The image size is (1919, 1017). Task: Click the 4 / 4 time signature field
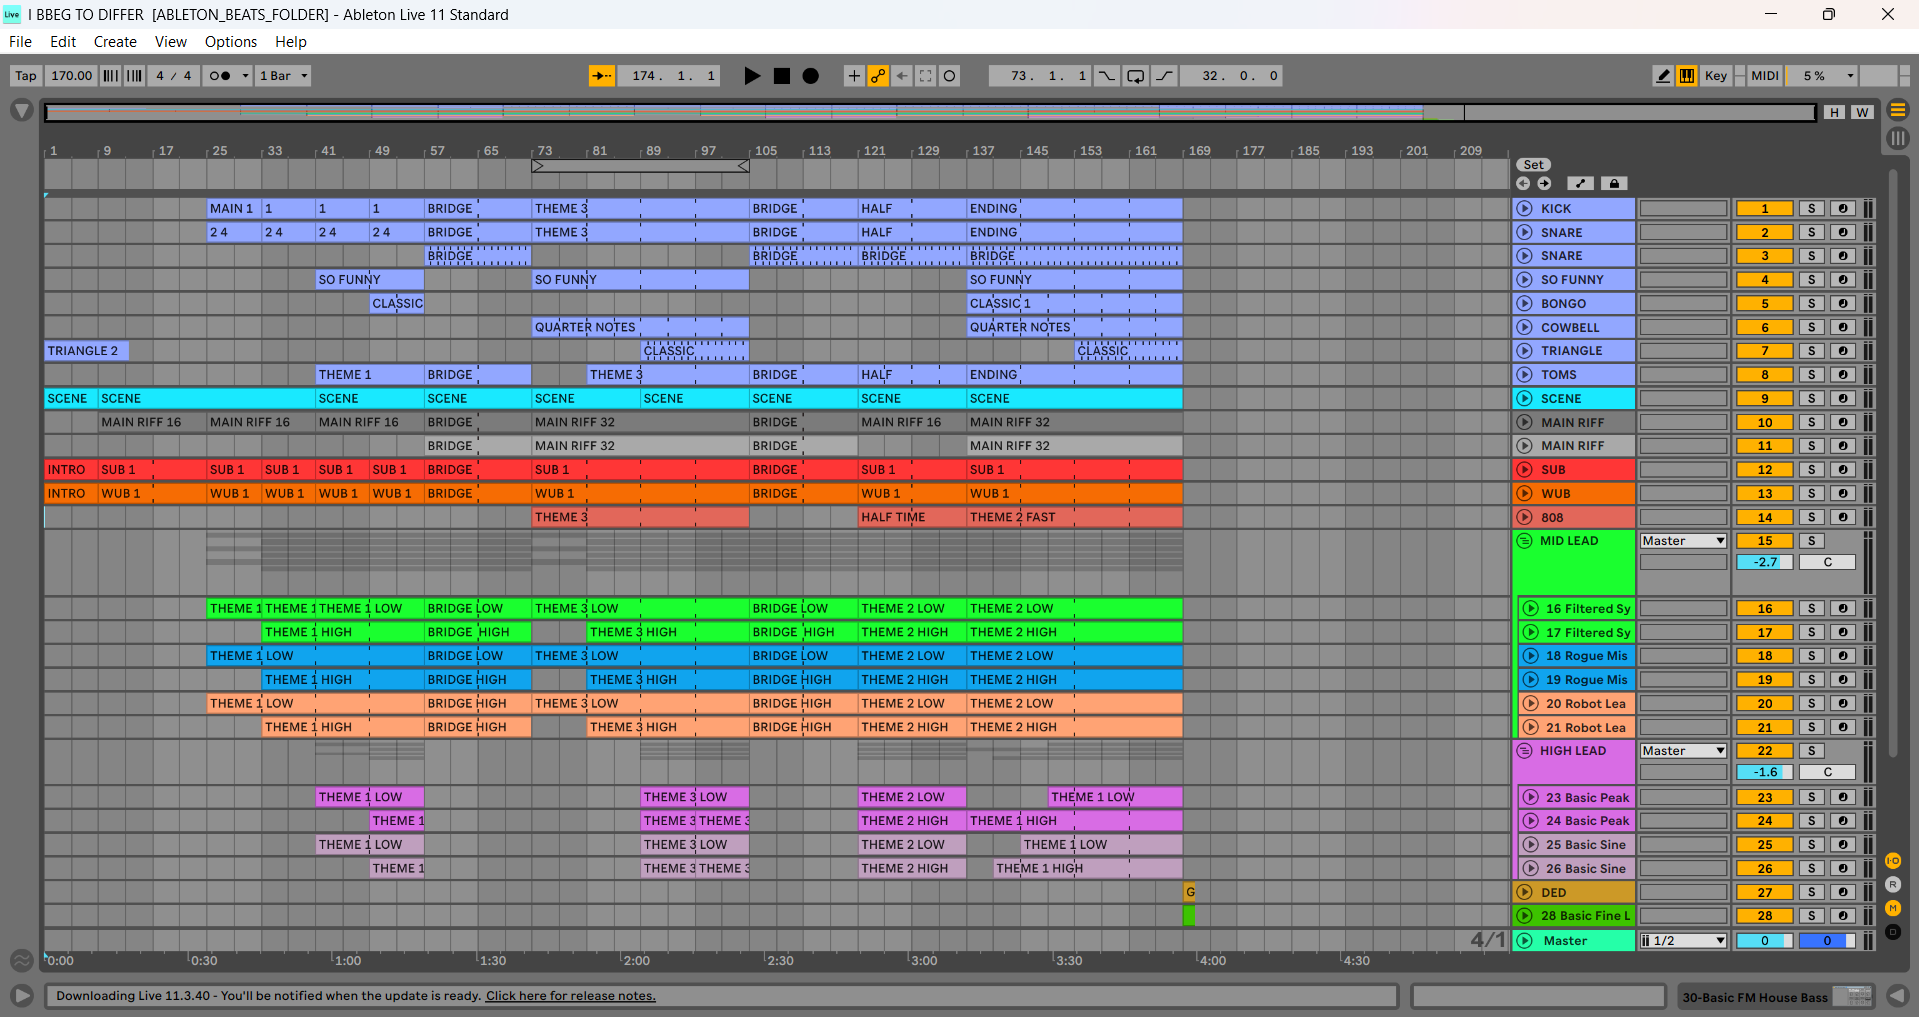click(x=174, y=76)
